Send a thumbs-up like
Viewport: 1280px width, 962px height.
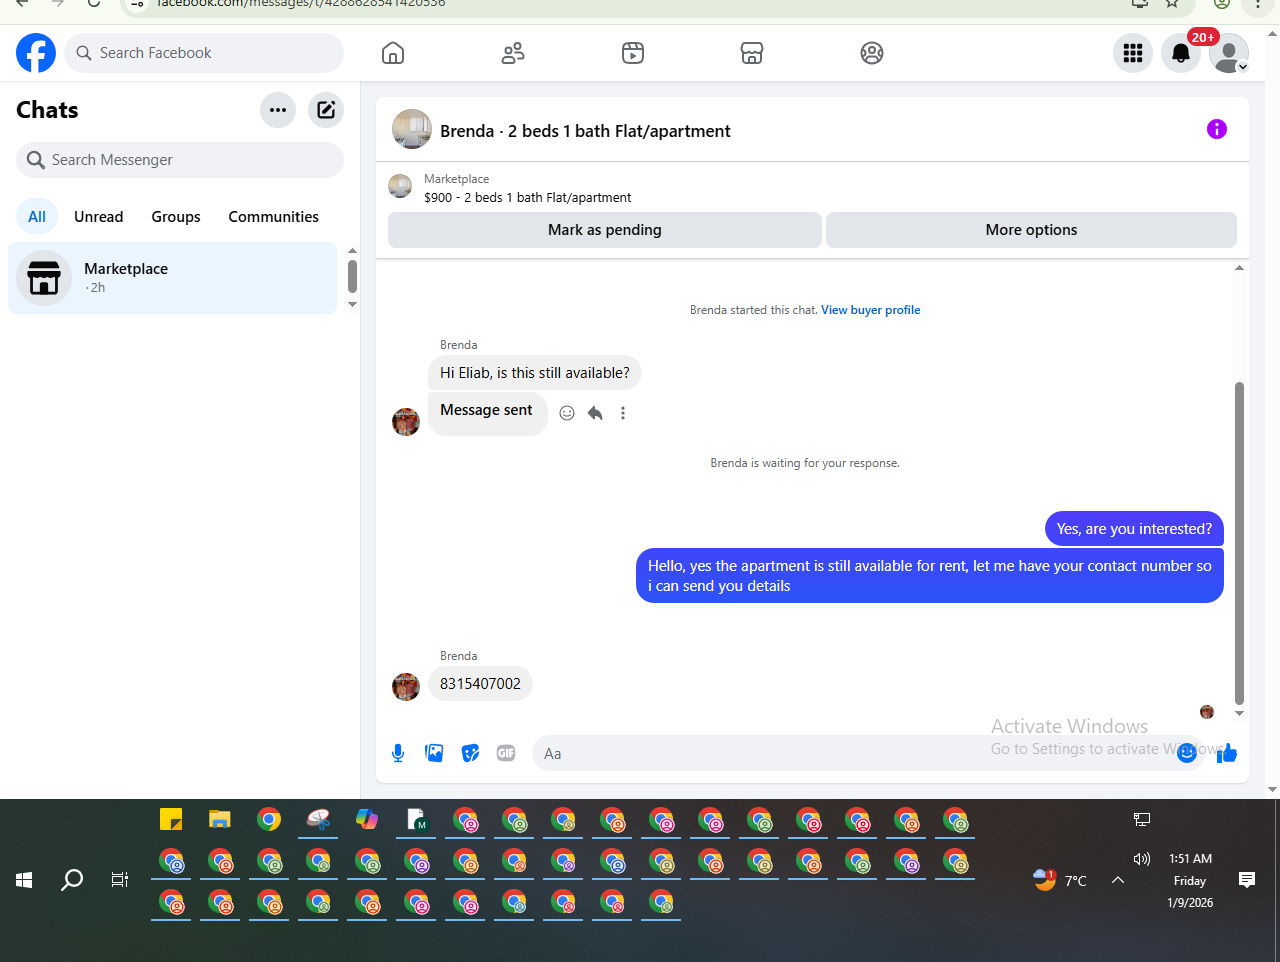click(1227, 753)
